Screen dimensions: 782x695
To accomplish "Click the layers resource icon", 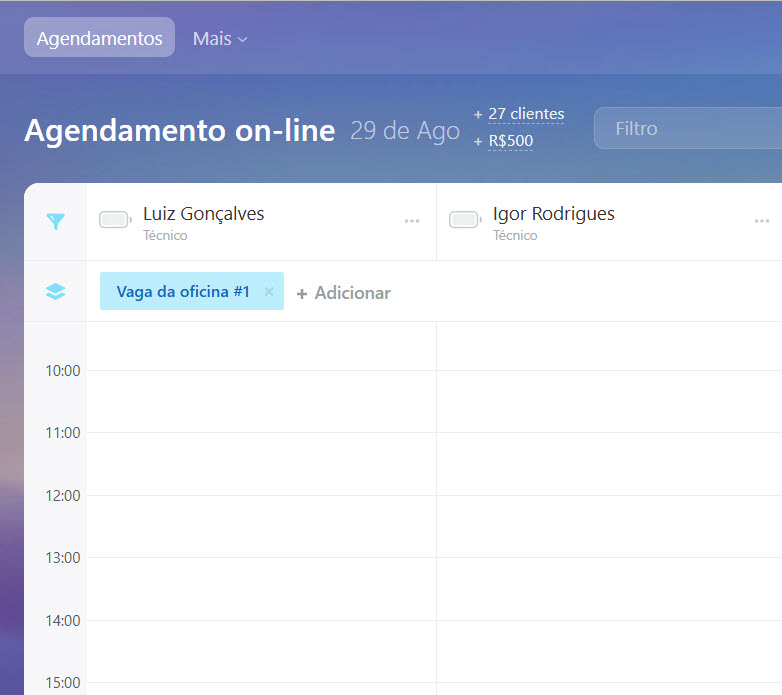I will [56, 292].
